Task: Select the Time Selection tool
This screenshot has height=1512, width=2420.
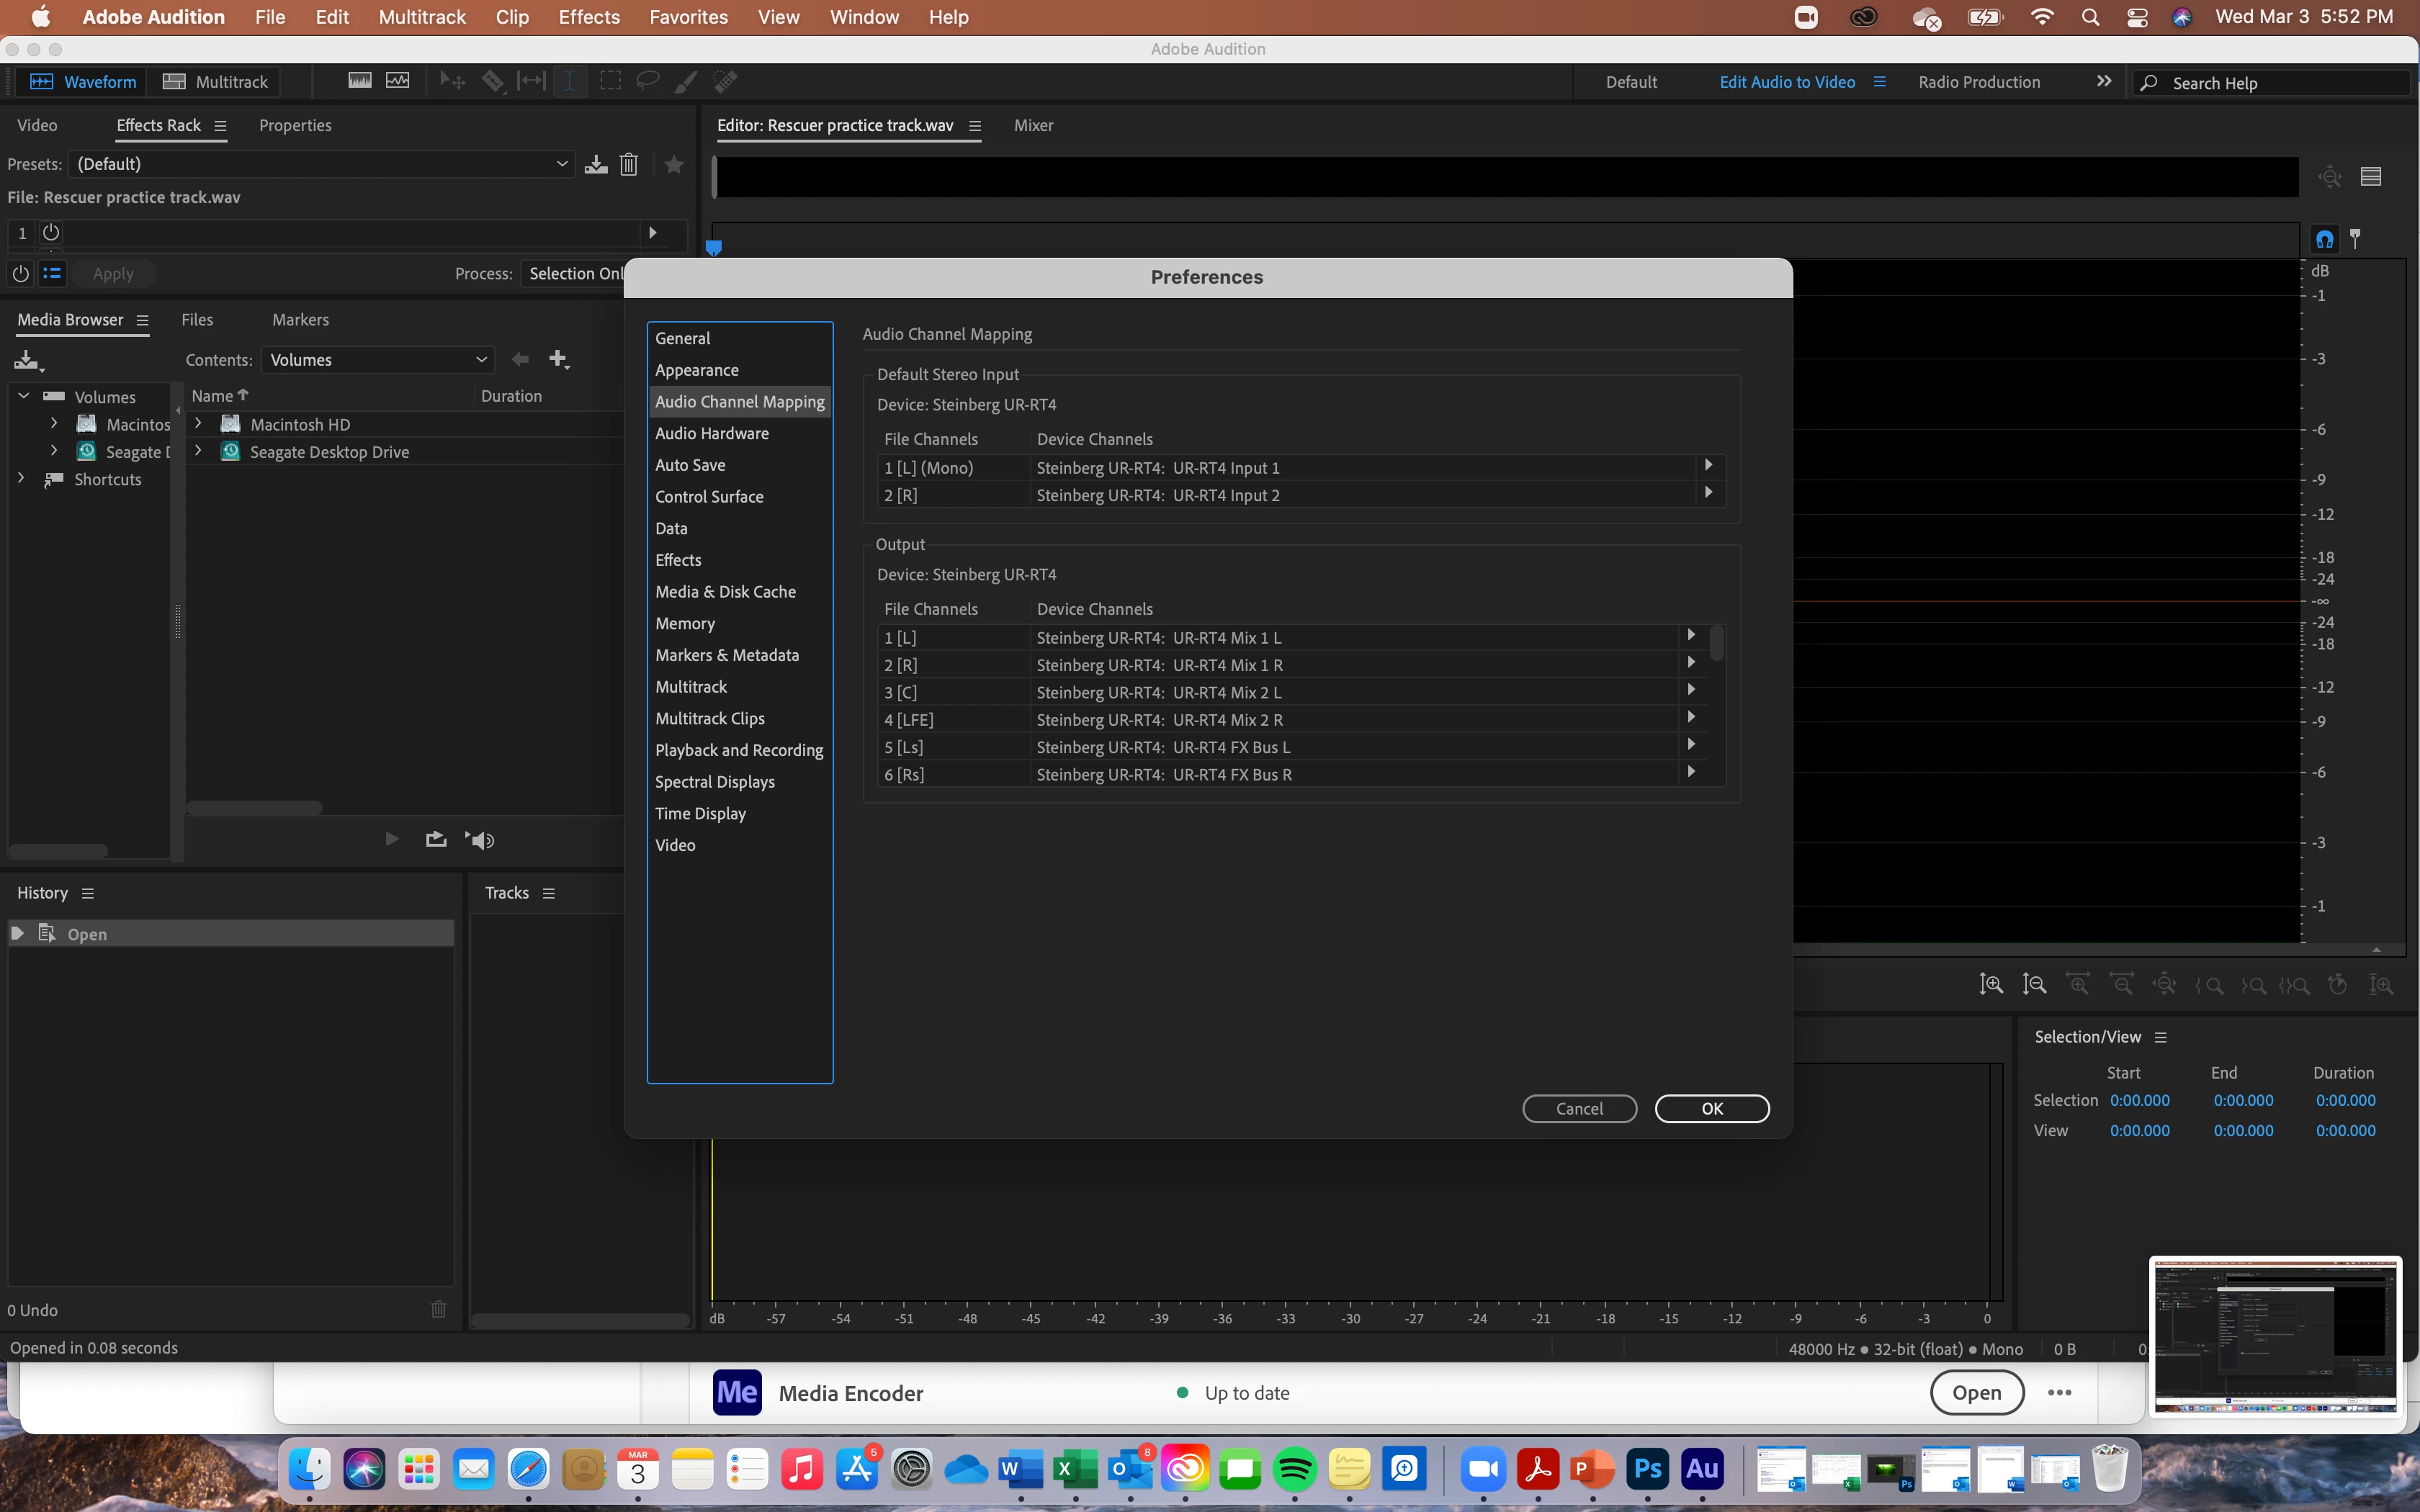Action: pyautogui.click(x=569, y=81)
